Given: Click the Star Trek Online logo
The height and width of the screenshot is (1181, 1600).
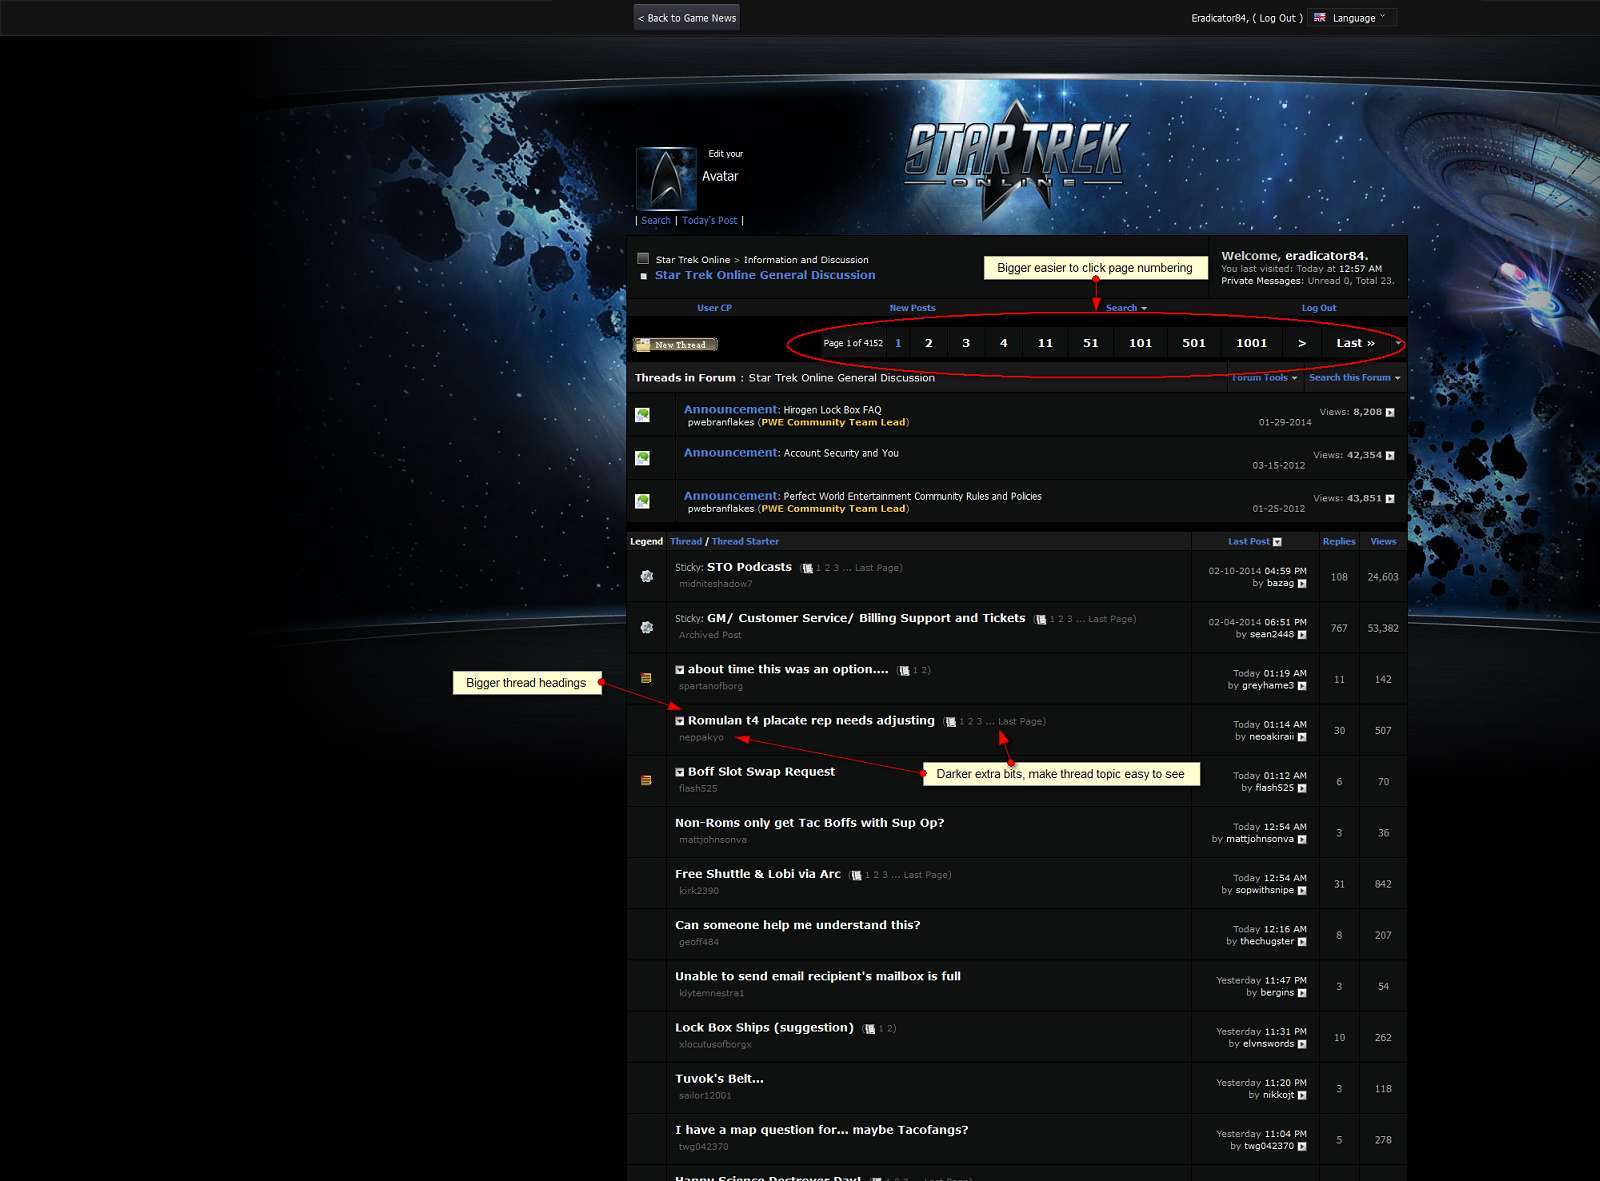Looking at the screenshot, I should (x=1017, y=160).
